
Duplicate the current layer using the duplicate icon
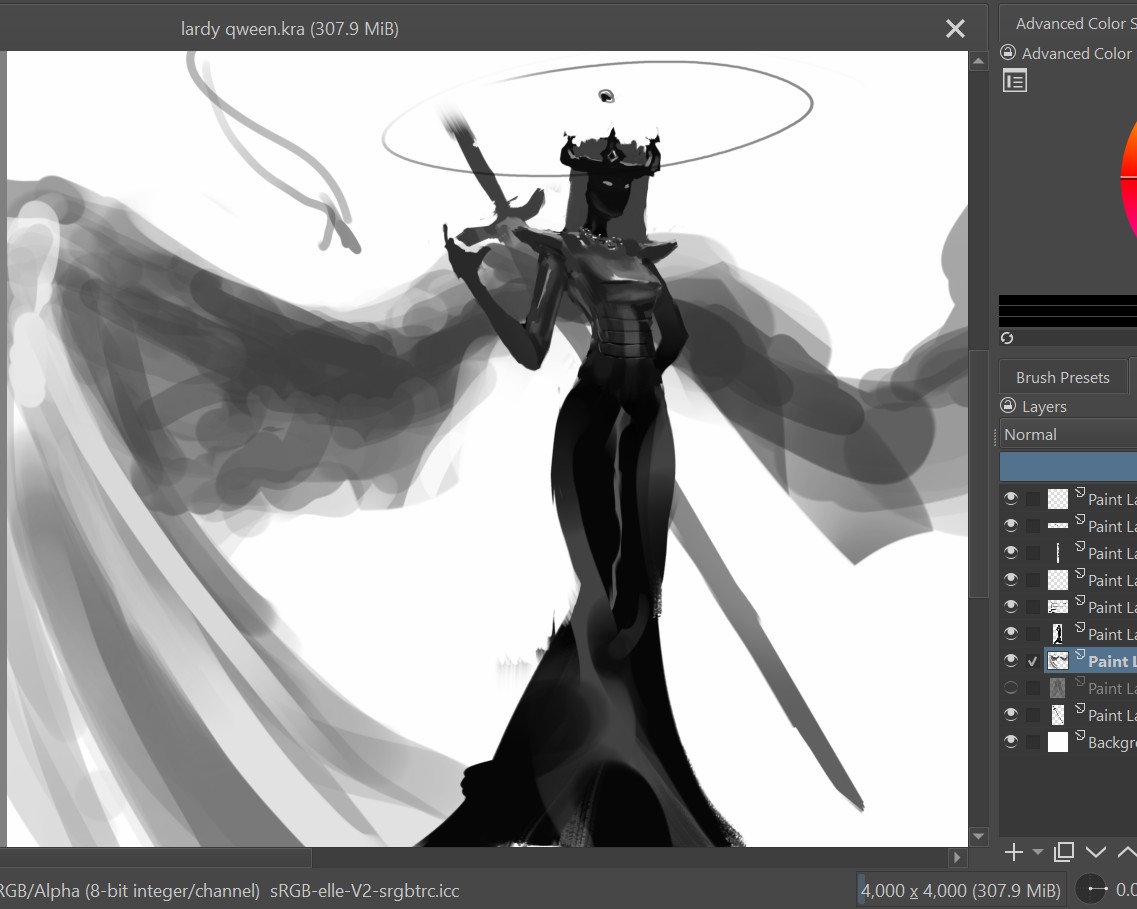tap(1064, 852)
